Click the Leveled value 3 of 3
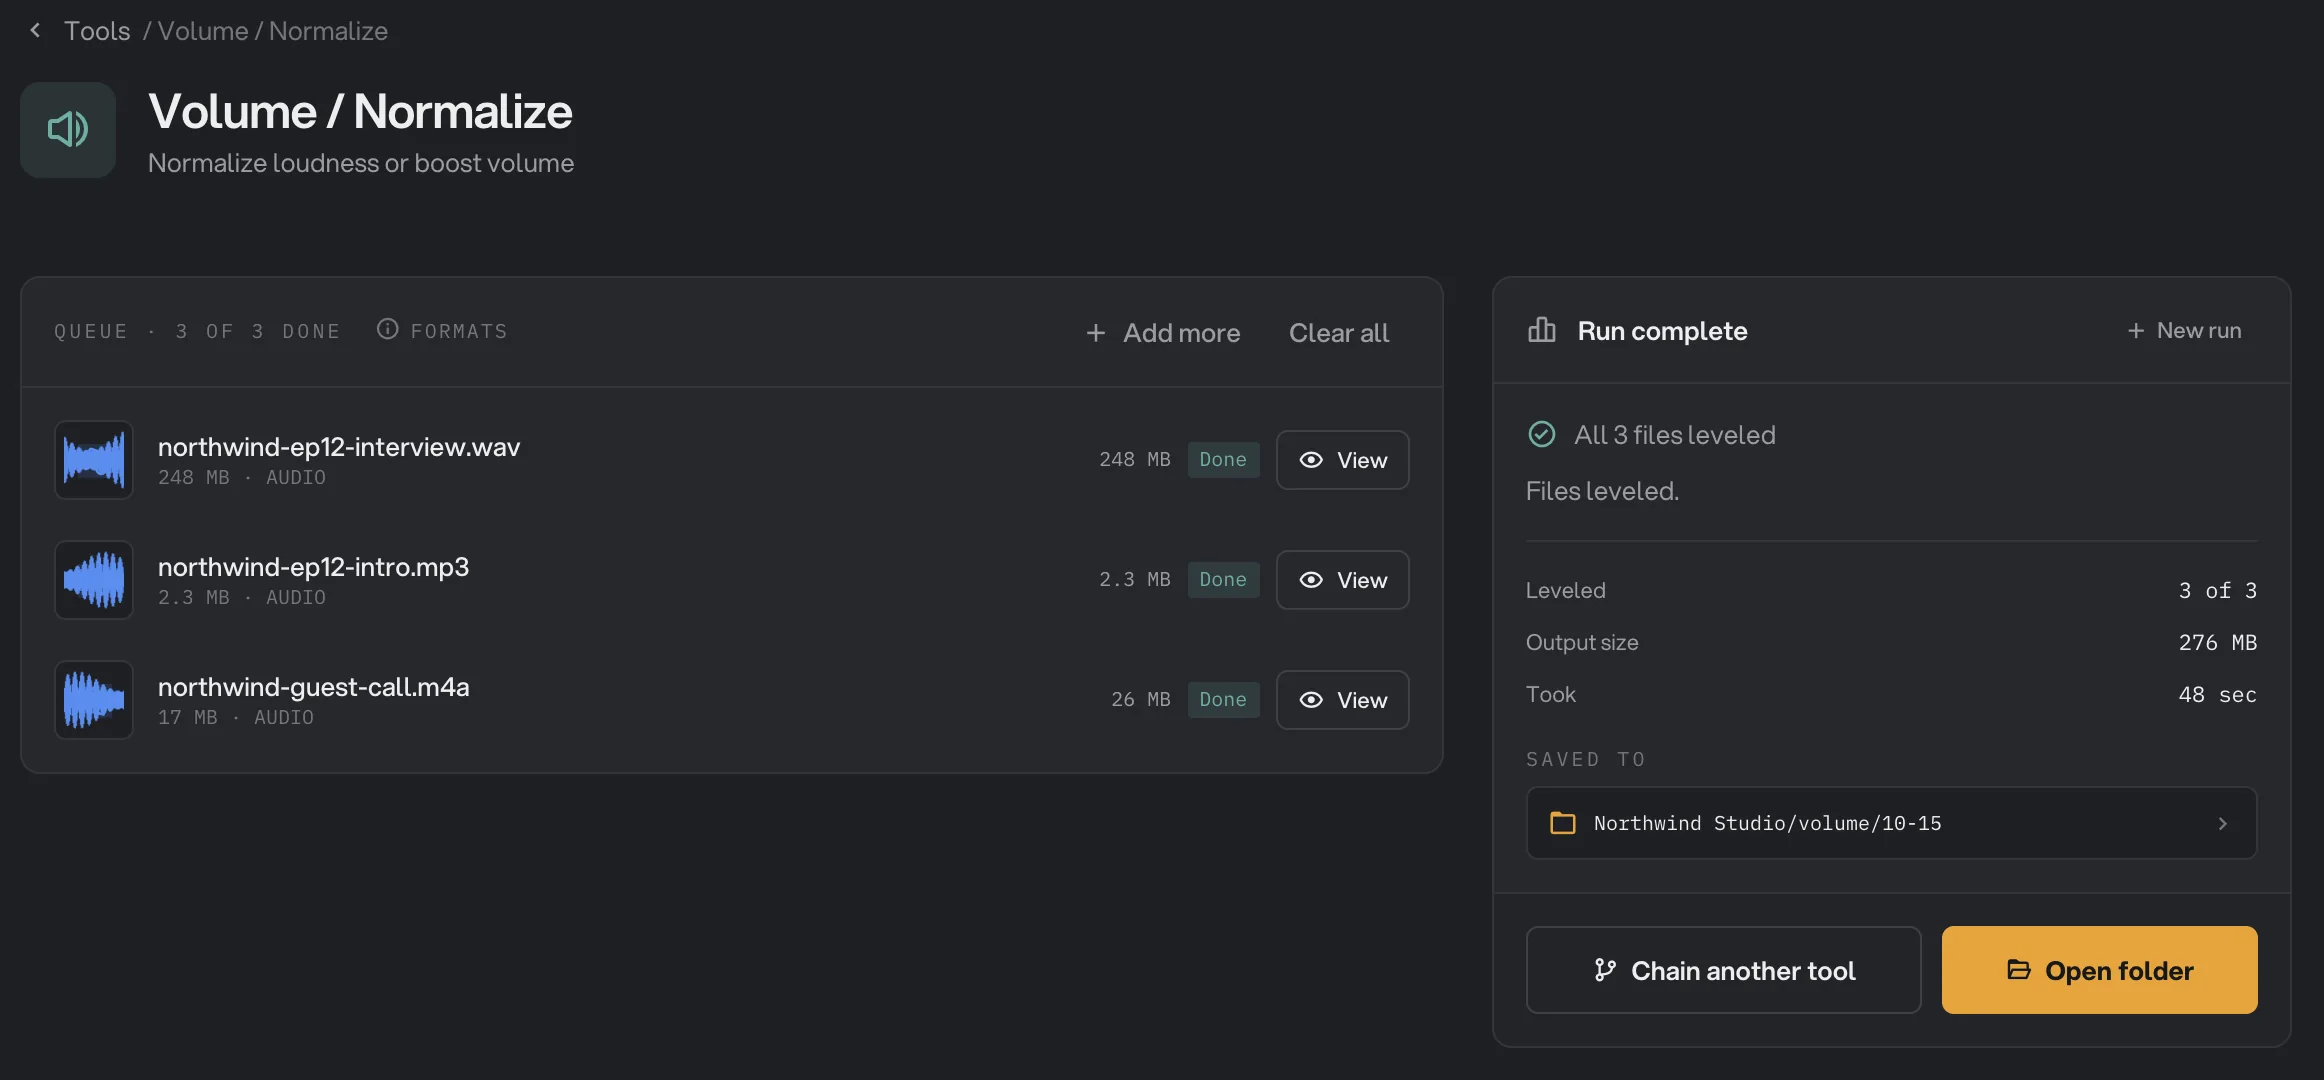 [2217, 590]
